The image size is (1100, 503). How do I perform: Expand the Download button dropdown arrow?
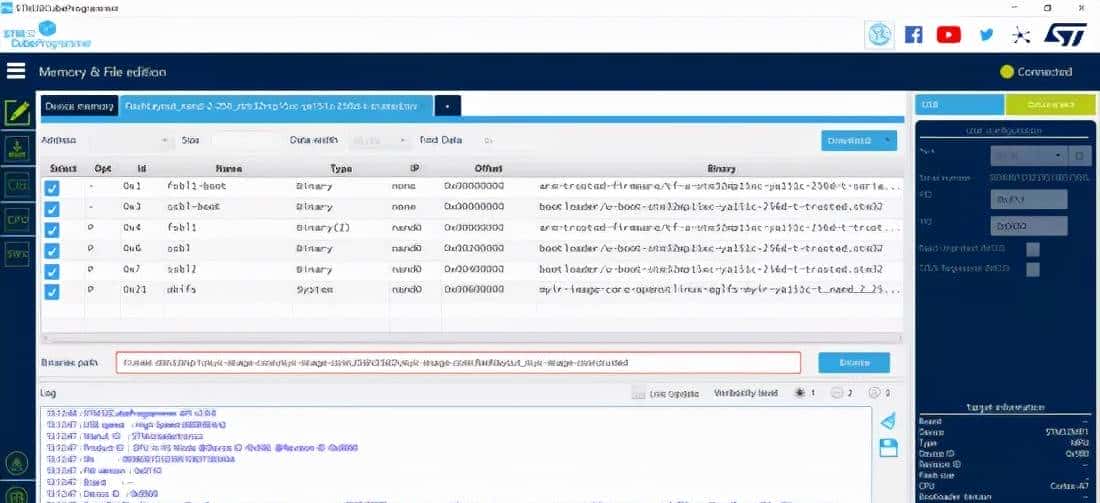888,141
